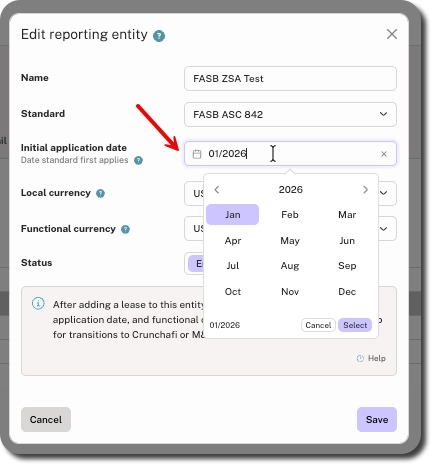Click the 2026 year header
The height and width of the screenshot is (464, 431).
coord(291,190)
